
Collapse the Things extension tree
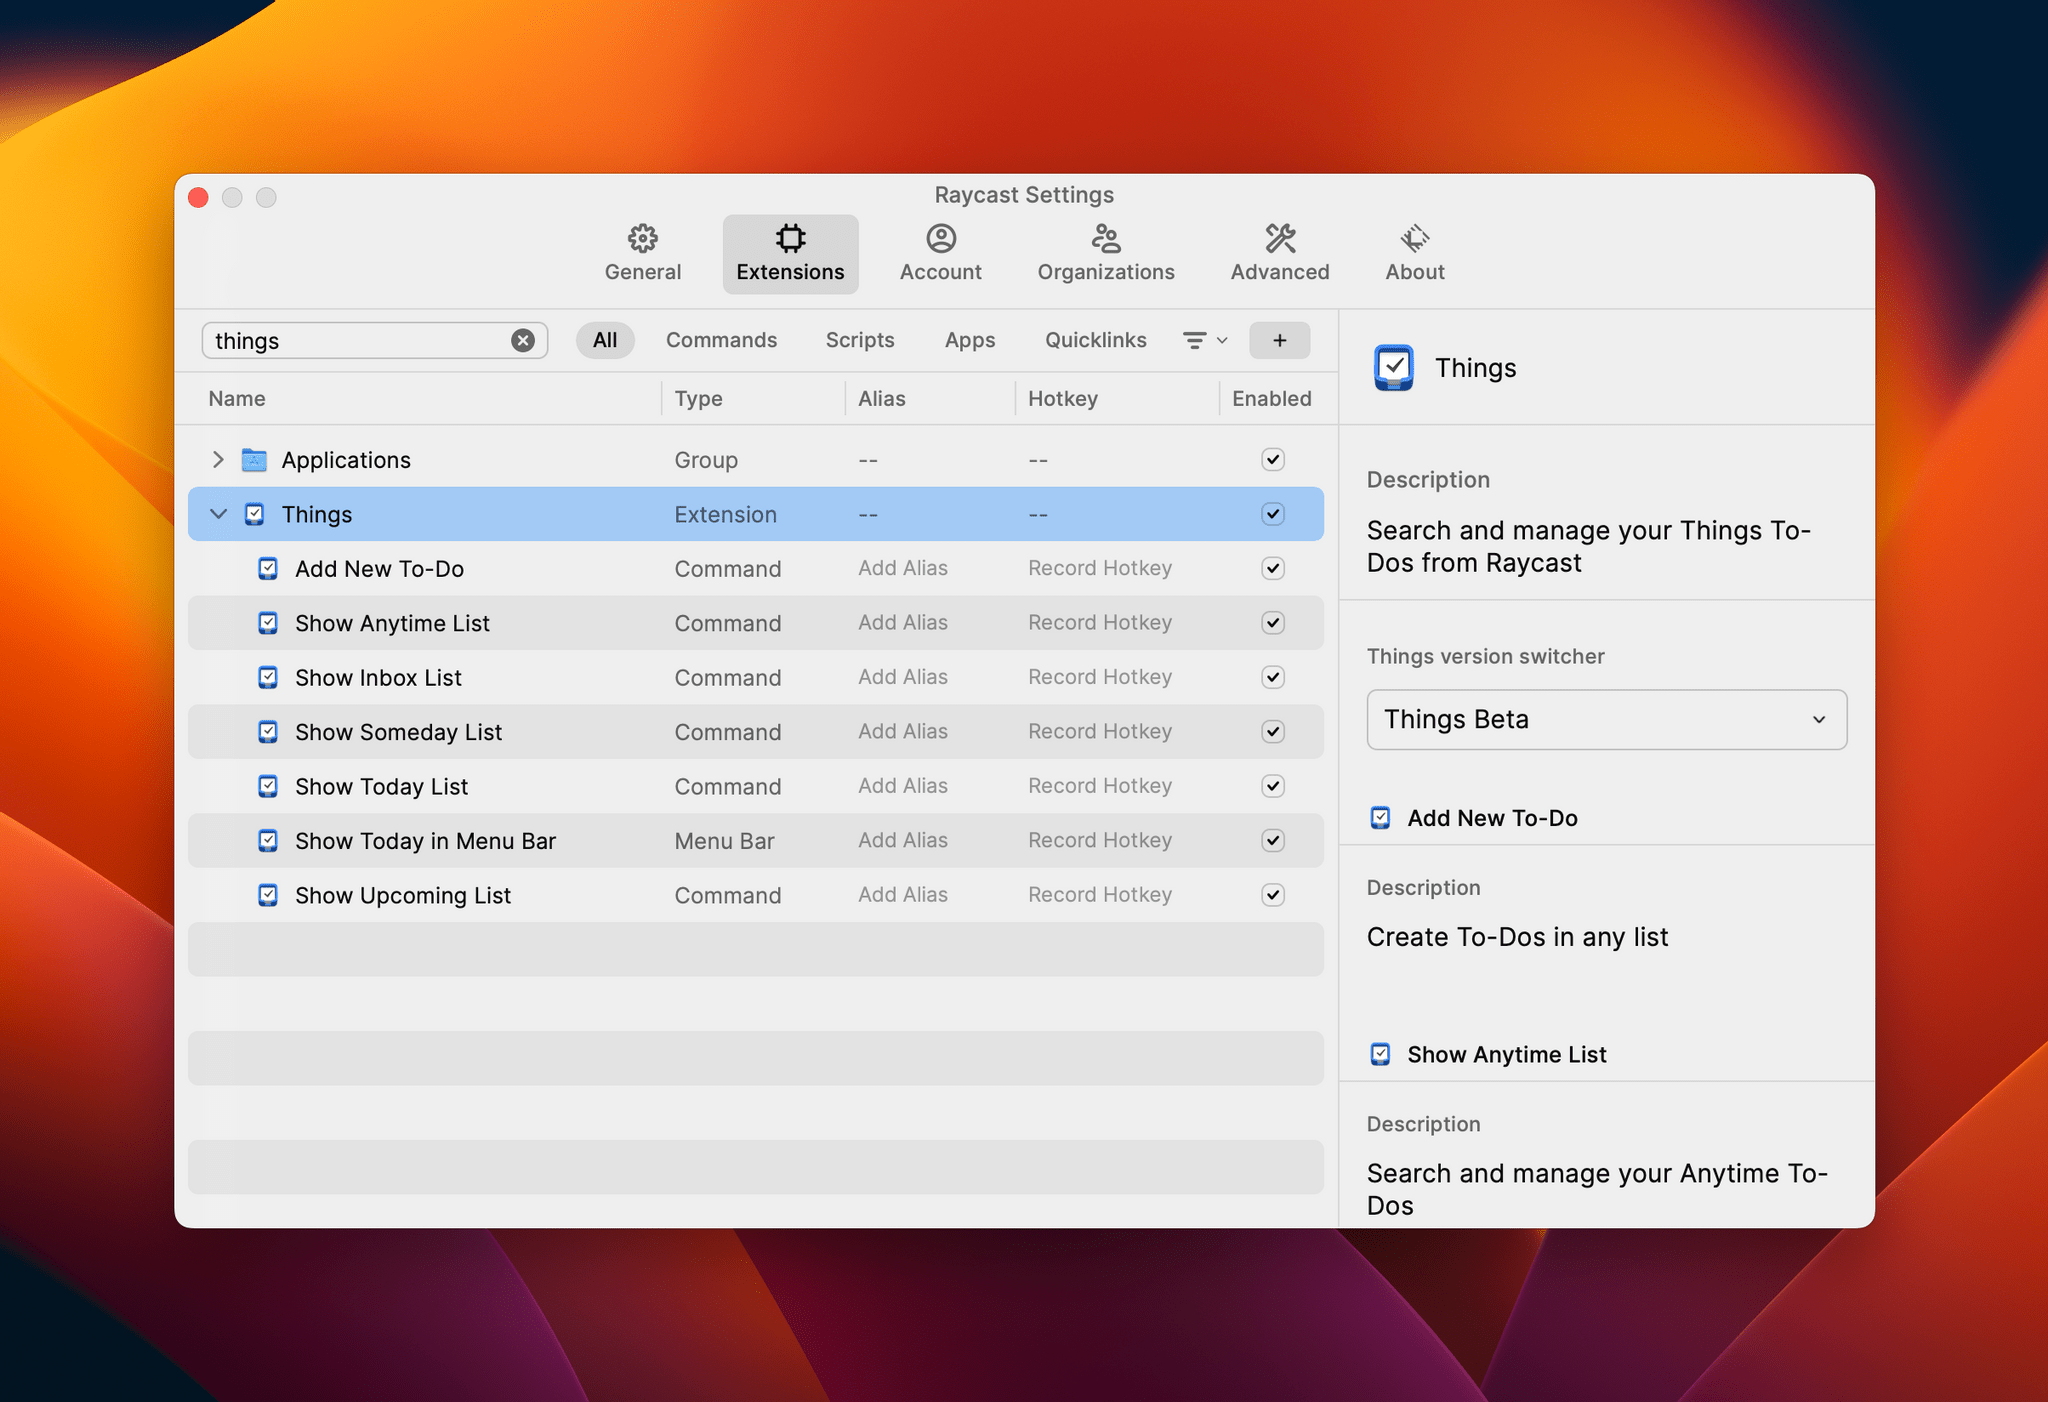point(216,513)
